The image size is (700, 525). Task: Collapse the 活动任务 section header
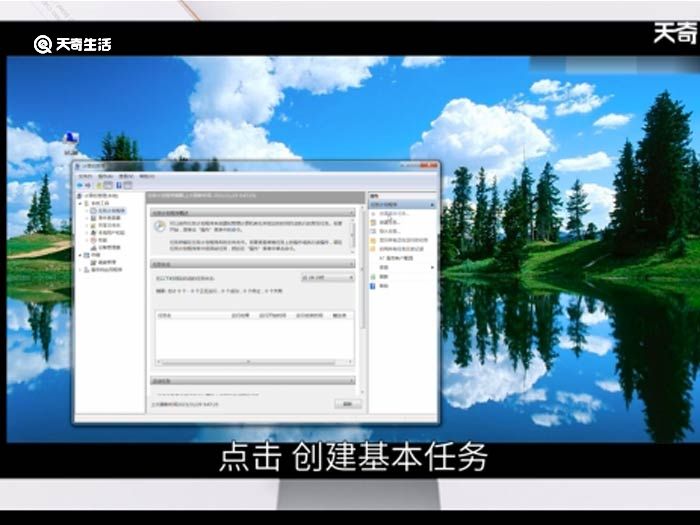click(x=253, y=381)
